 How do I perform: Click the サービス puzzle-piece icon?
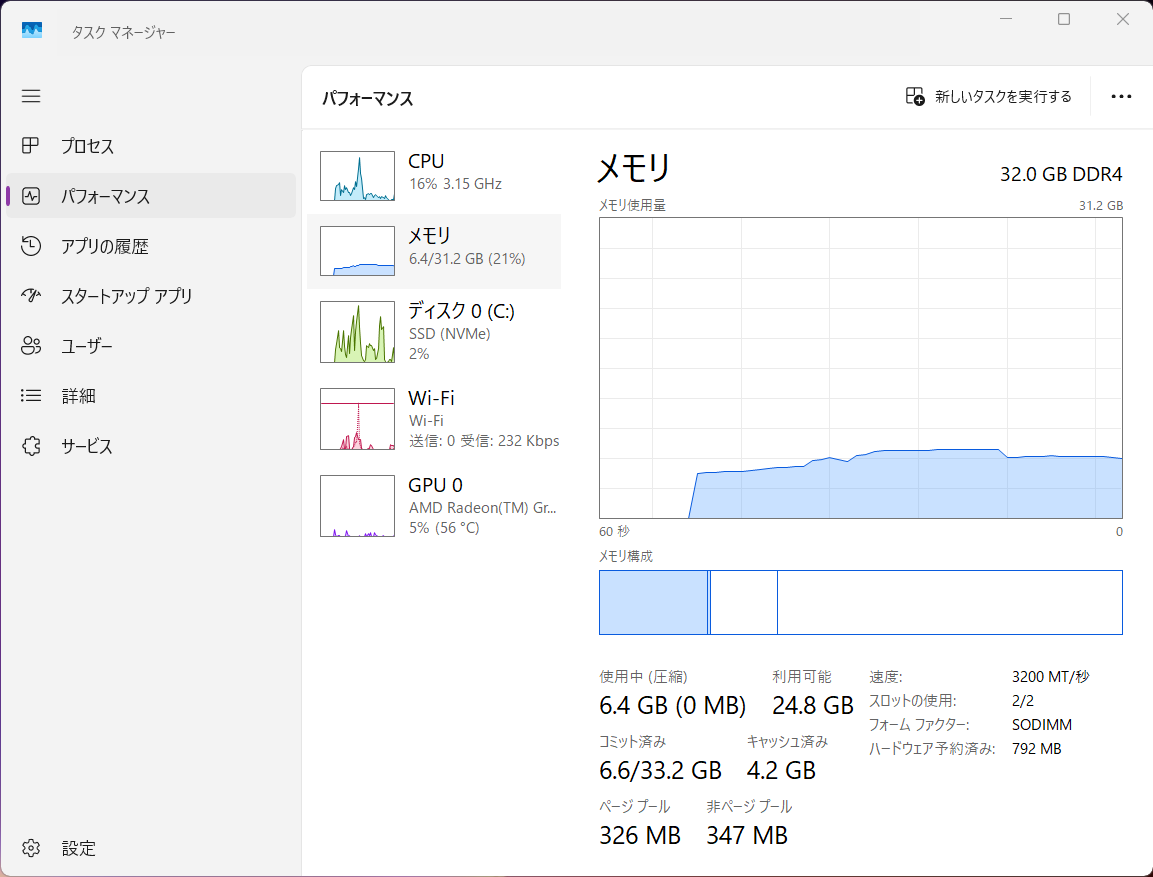pos(31,445)
